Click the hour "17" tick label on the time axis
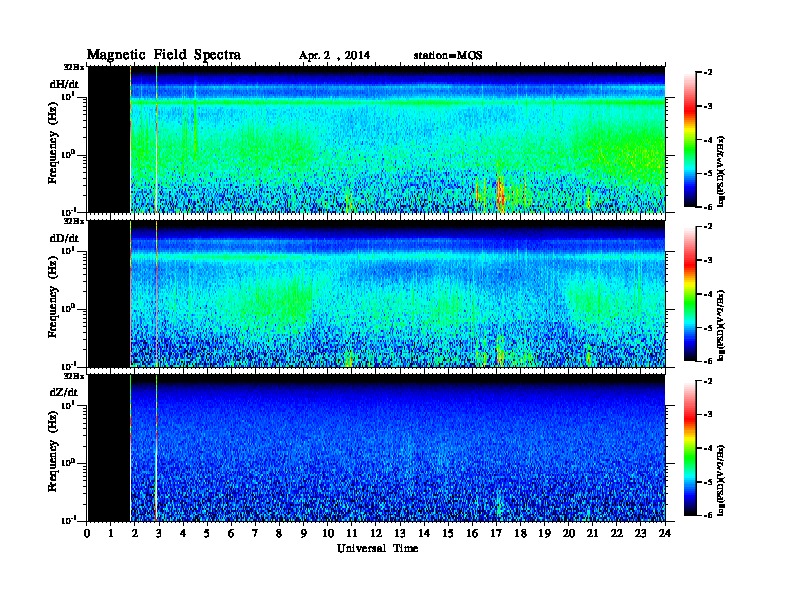Screen dimensions: 792x612 [496, 533]
